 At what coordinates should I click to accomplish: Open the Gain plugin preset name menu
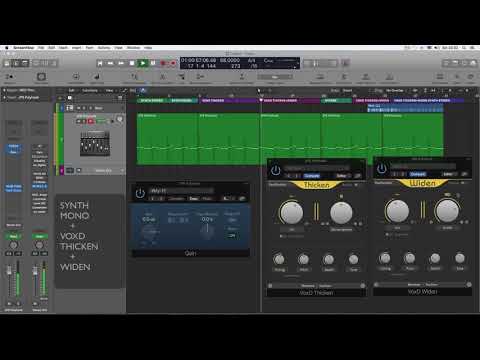[x=182, y=191]
